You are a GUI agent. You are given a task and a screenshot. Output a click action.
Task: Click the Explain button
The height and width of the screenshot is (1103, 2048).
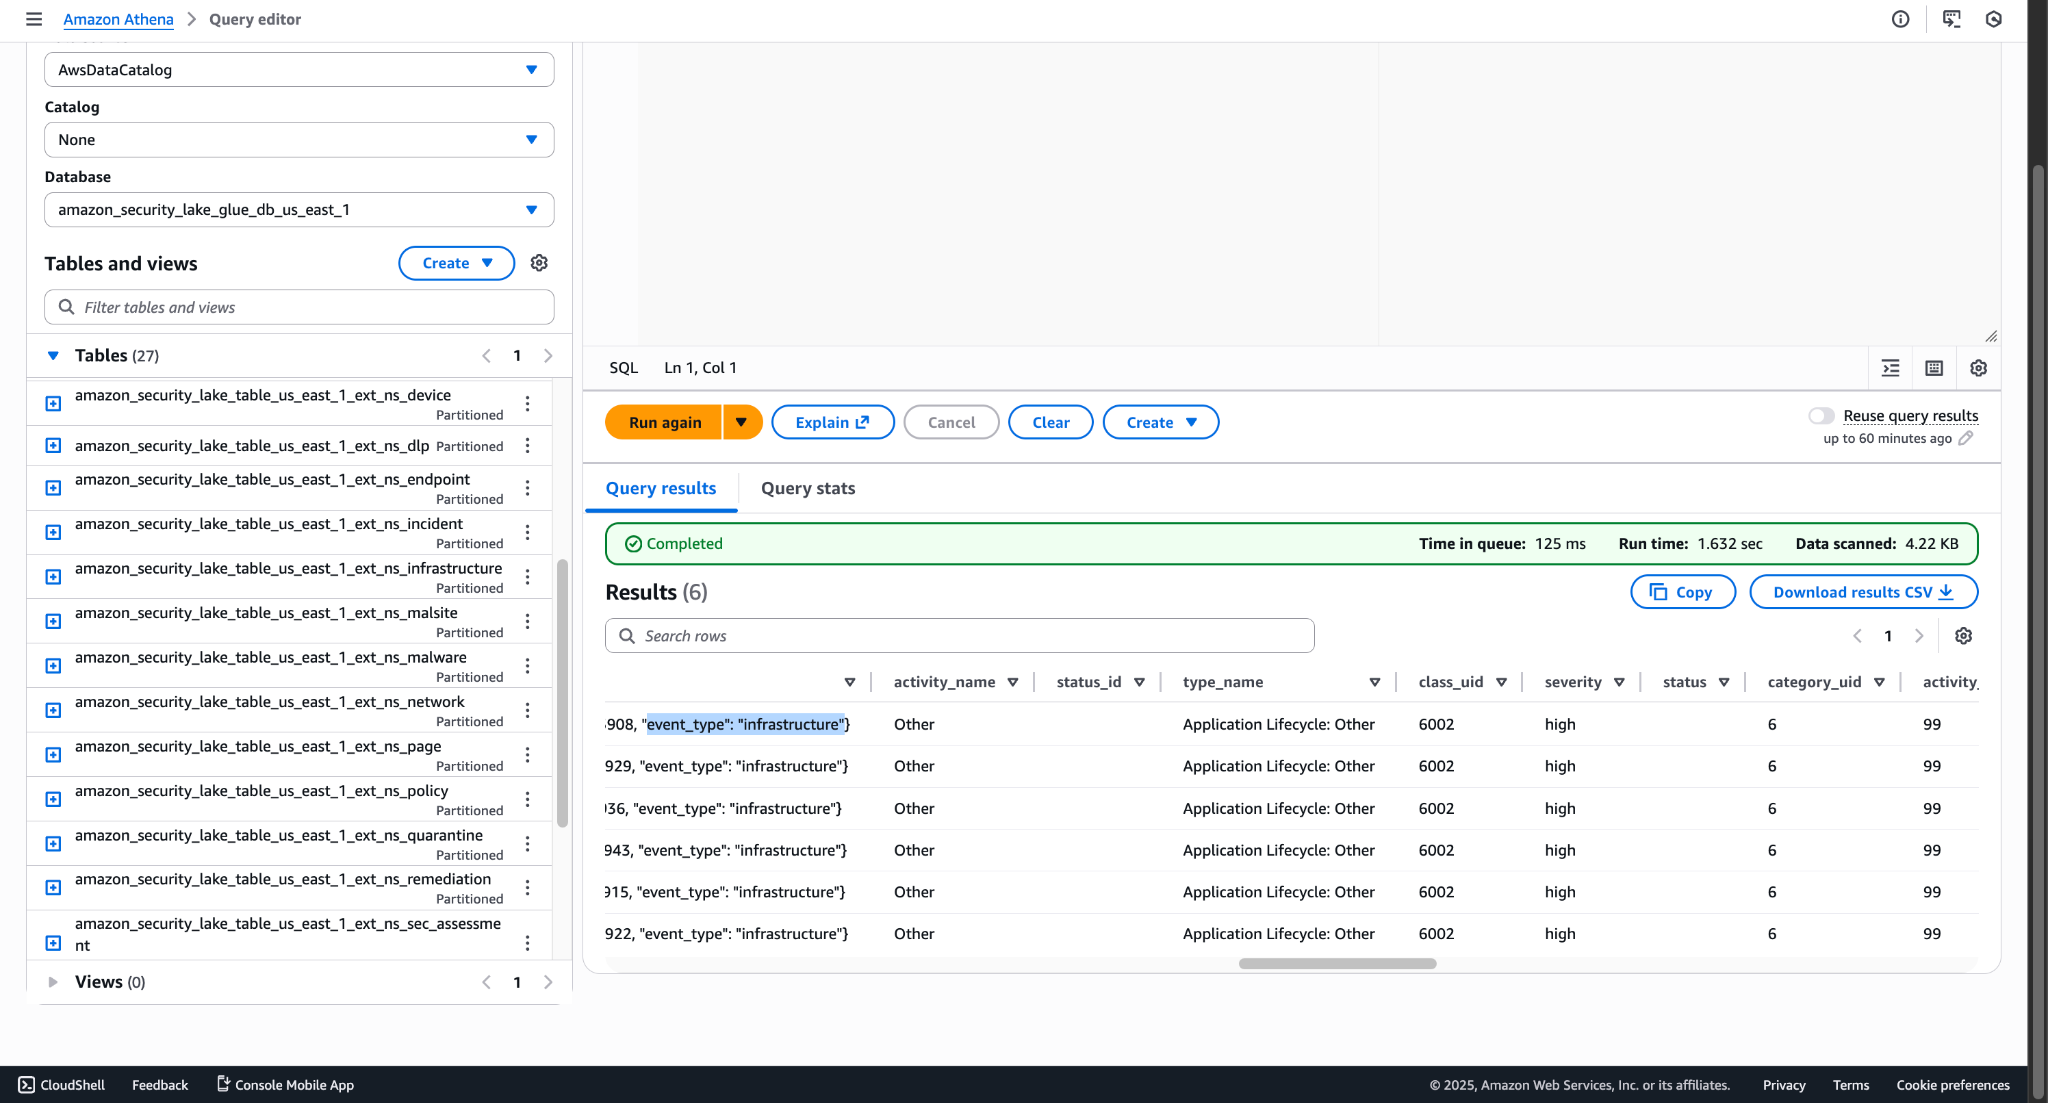point(833,422)
